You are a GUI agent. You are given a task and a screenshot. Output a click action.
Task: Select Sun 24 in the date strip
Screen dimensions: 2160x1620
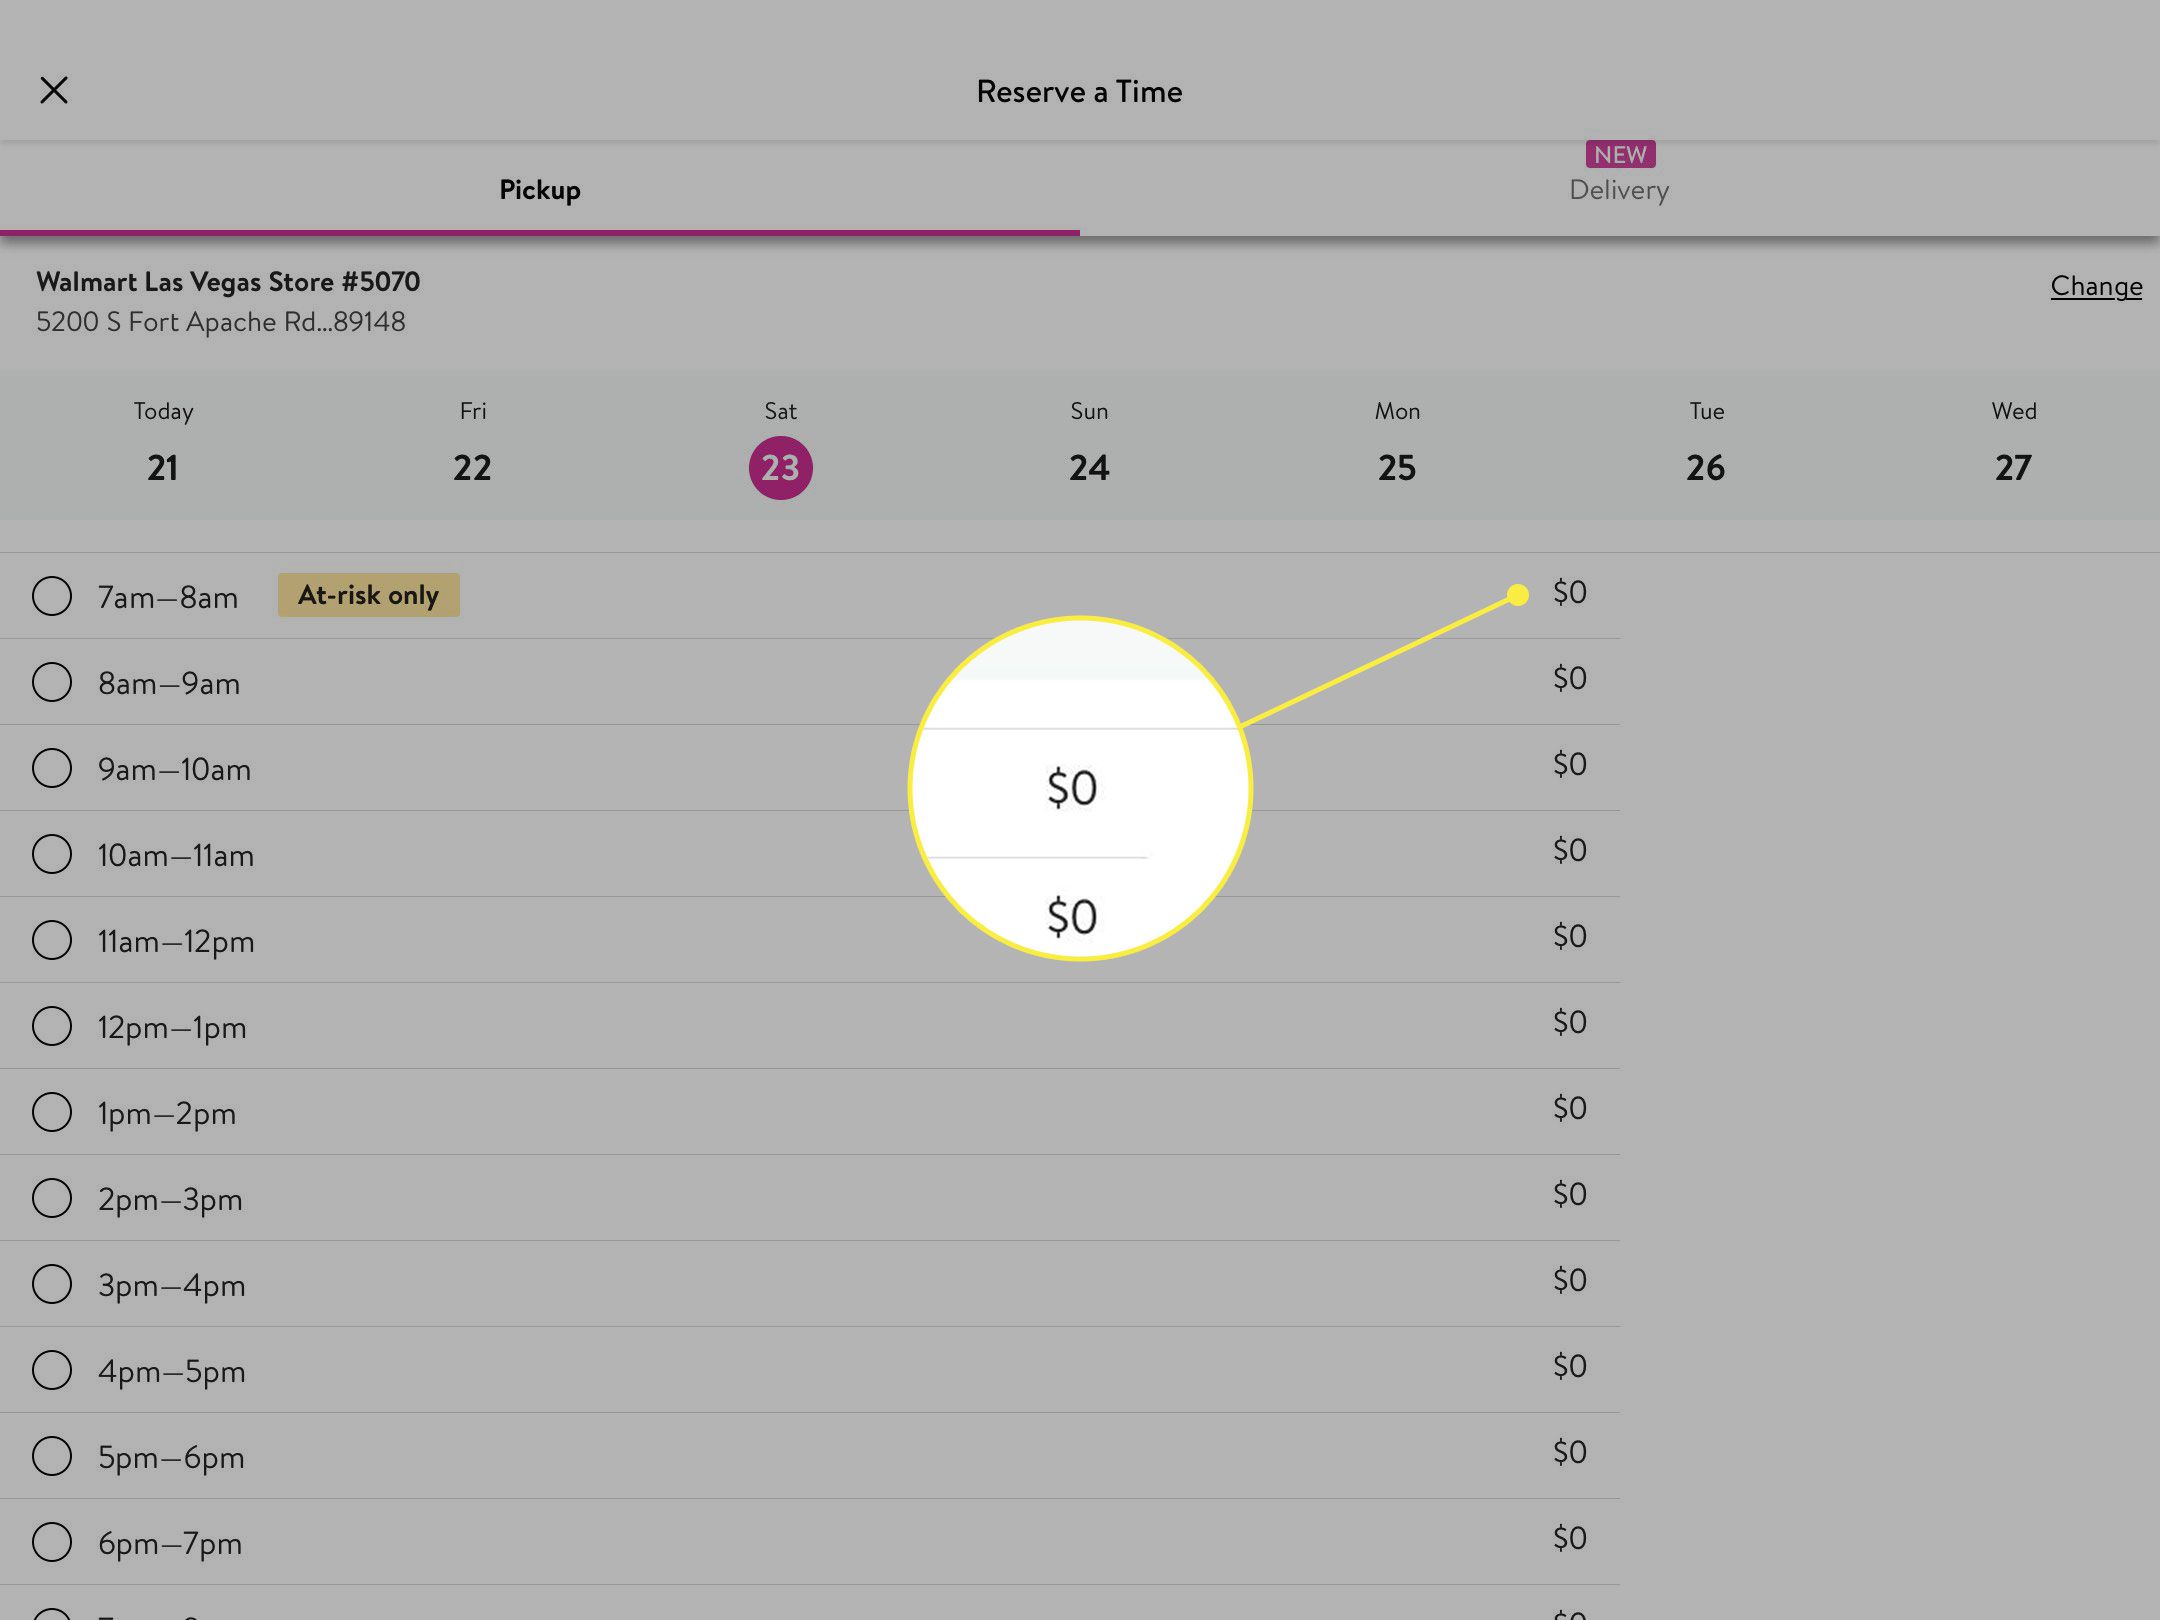[x=1089, y=443]
